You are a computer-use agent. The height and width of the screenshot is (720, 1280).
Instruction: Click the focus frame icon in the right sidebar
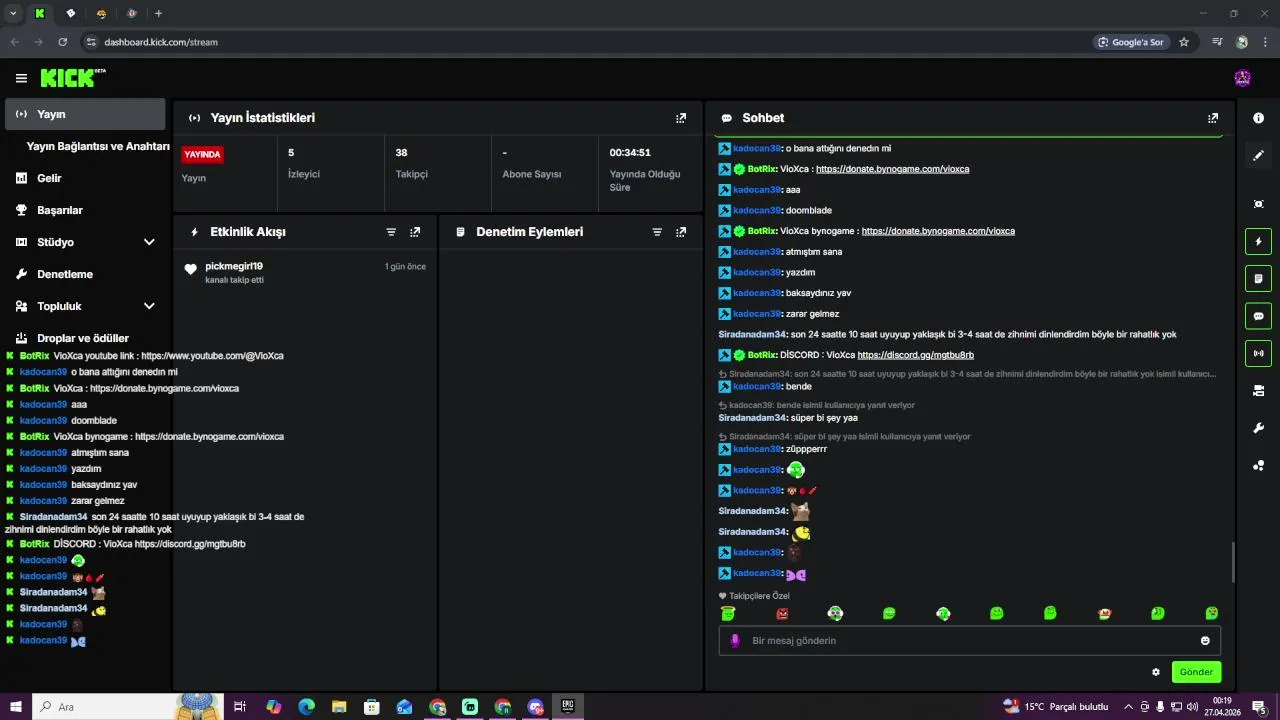[1258, 204]
